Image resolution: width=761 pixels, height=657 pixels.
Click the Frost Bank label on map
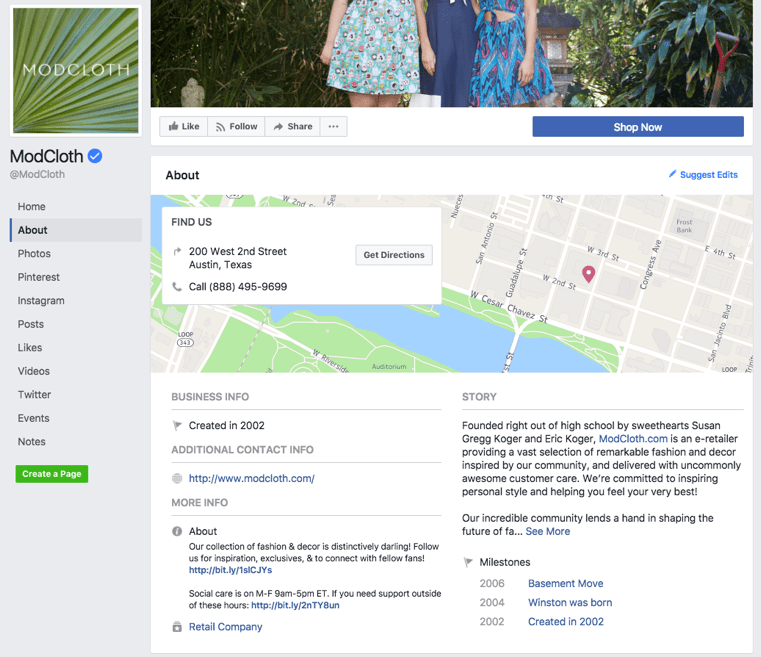pos(684,226)
